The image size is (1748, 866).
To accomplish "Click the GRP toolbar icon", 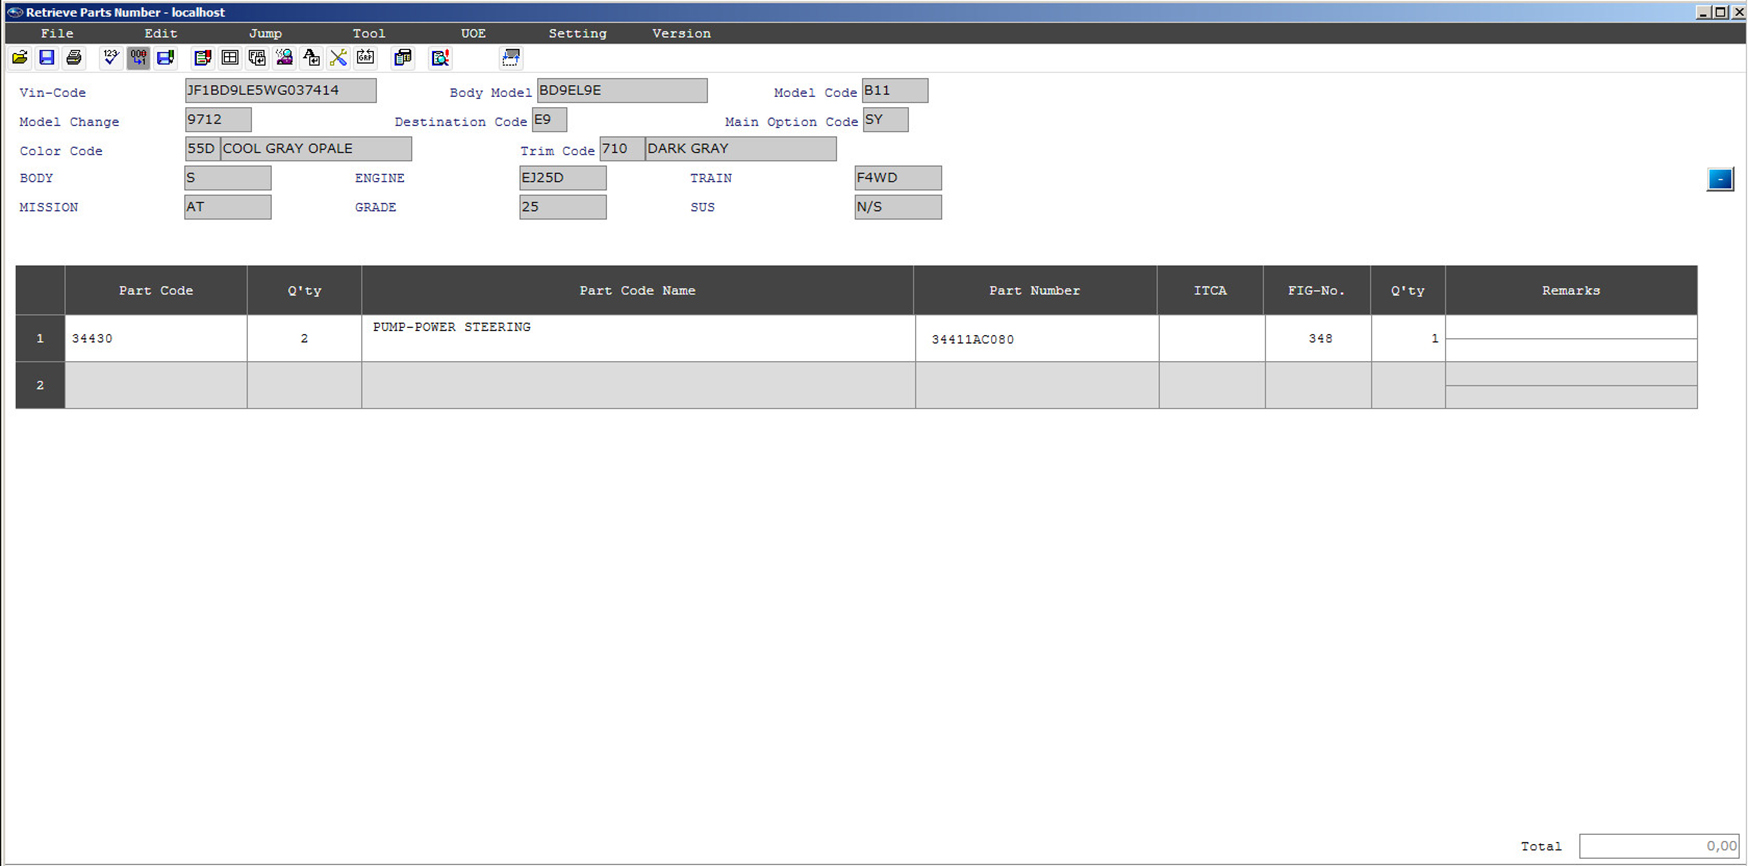I will (x=366, y=58).
